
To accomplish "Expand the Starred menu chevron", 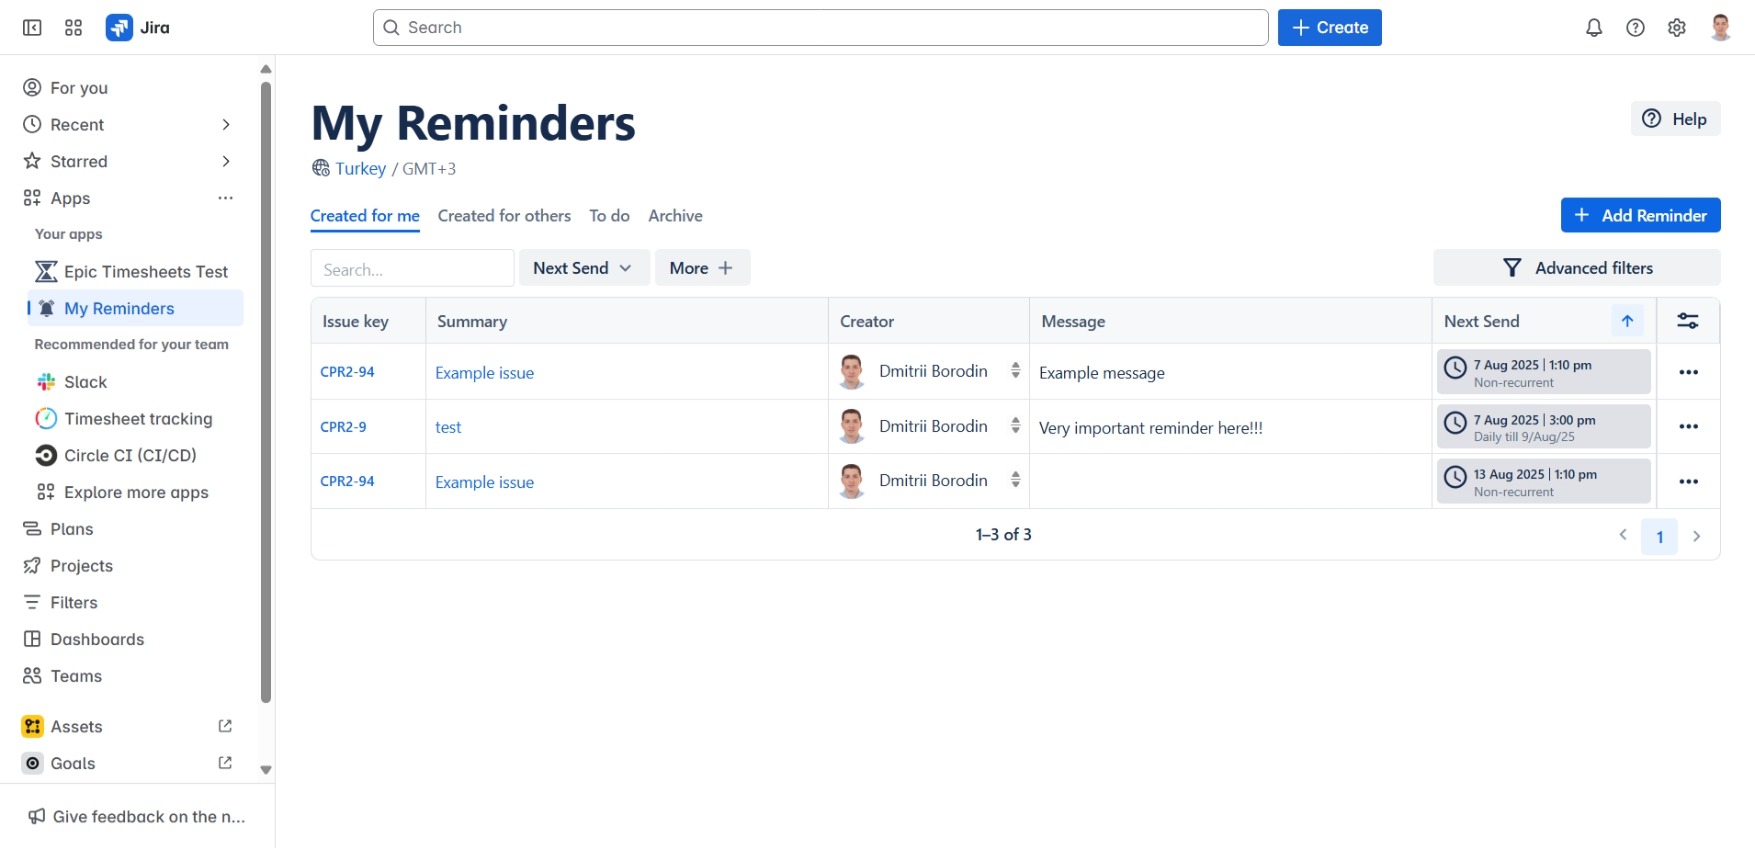I will (x=226, y=162).
